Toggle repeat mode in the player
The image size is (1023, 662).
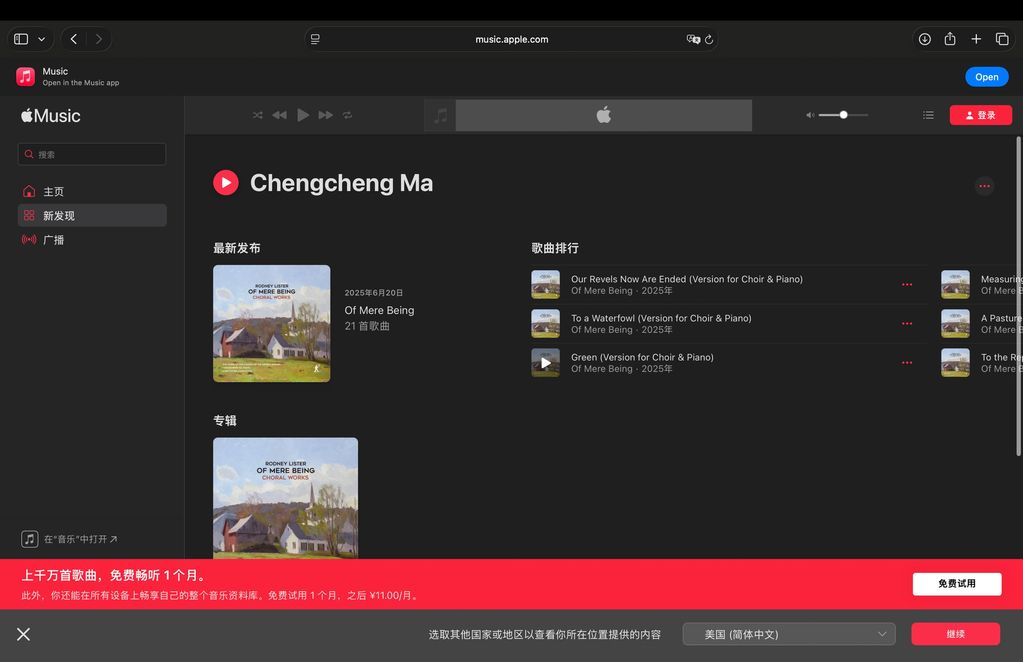click(x=348, y=115)
